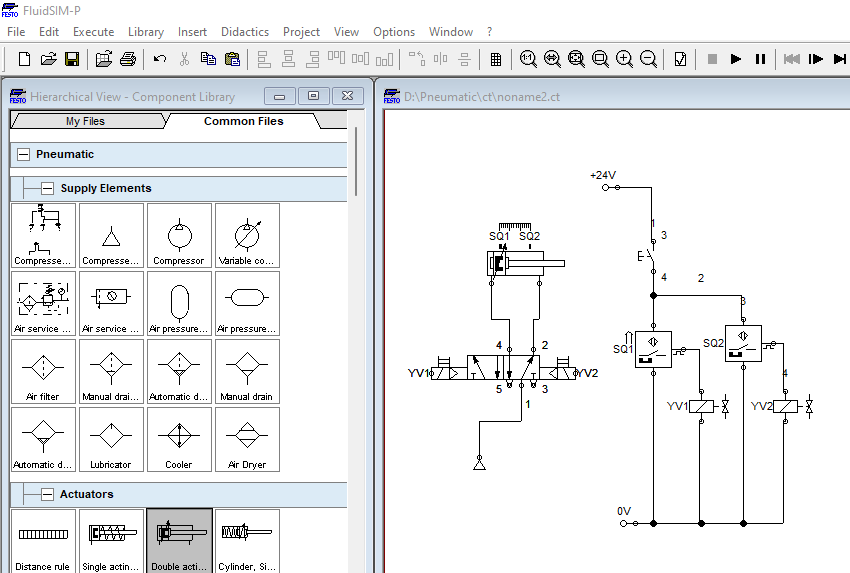
Task: Toggle the grid display icon
Action: point(495,59)
